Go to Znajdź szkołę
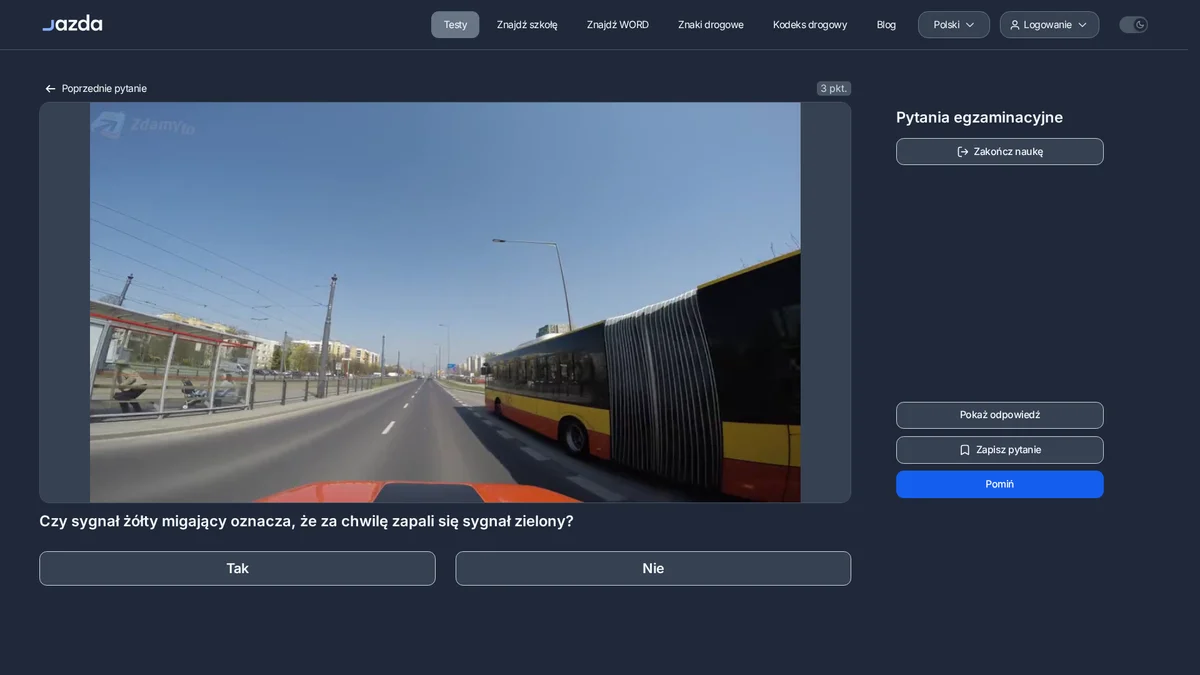The width and height of the screenshot is (1200, 675). click(x=527, y=25)
